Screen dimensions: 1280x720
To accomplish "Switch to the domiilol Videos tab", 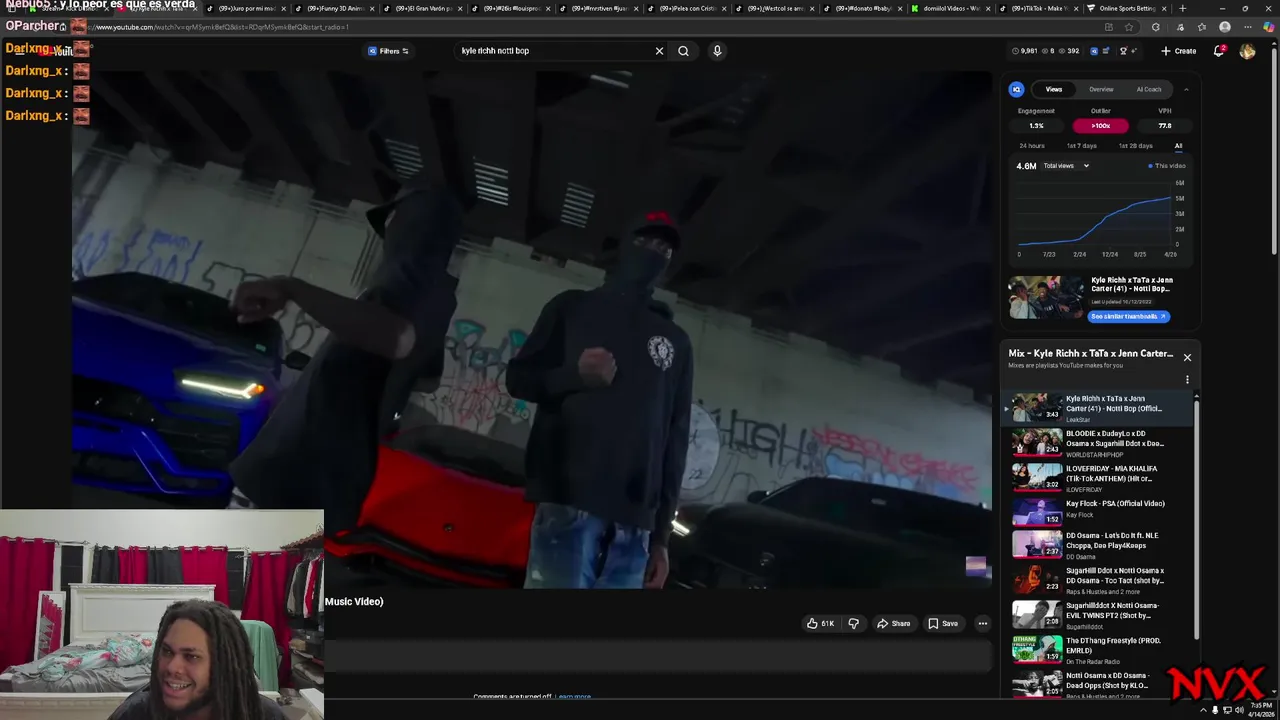I will [x=952, y=8].
